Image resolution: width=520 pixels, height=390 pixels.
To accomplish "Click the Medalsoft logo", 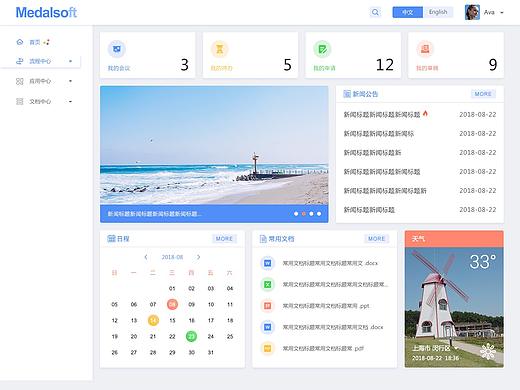I will 46,13.
